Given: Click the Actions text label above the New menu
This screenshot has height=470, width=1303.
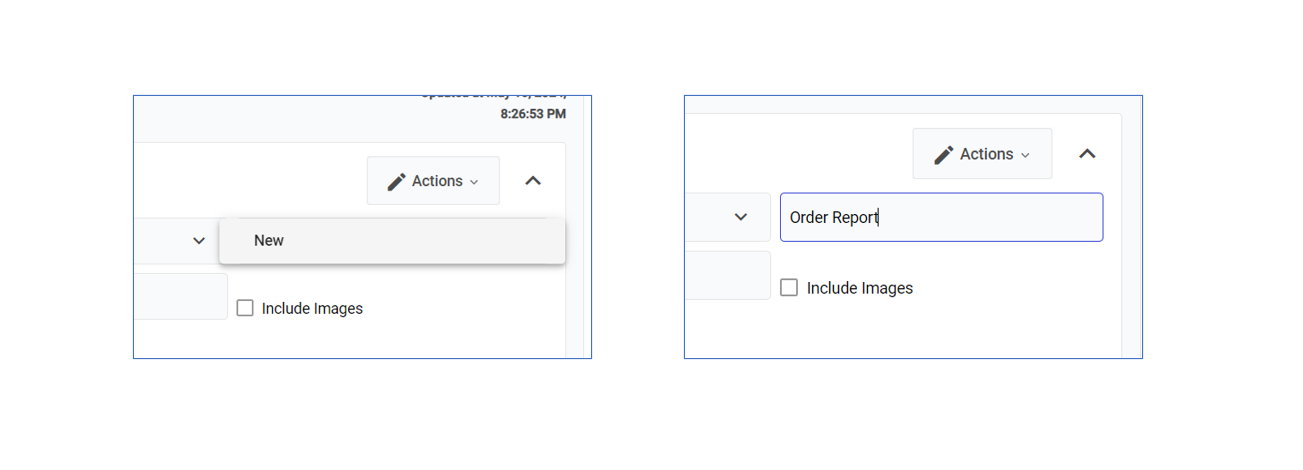Looking at the screenshot, I should pyautogui.click(x=437, y=181).
